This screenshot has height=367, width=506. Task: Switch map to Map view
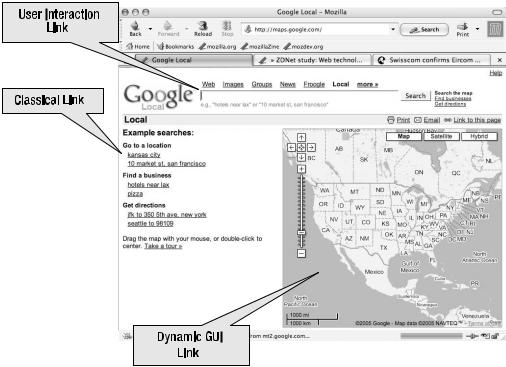pyautogui.click(x=404, y=136)
